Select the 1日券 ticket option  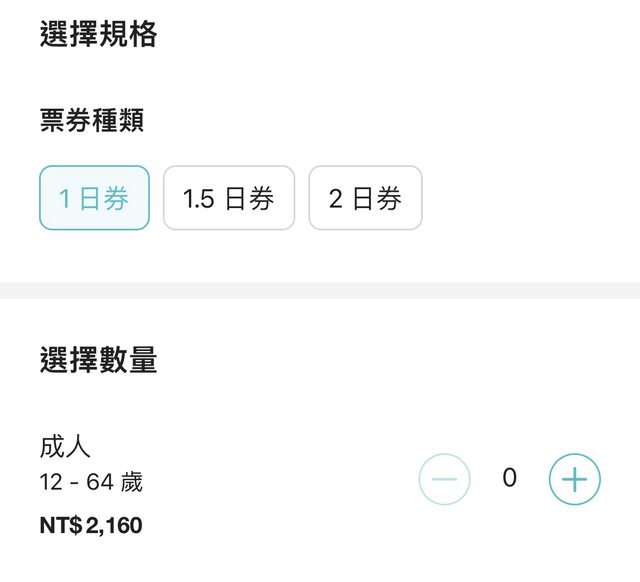coord(94,198)
